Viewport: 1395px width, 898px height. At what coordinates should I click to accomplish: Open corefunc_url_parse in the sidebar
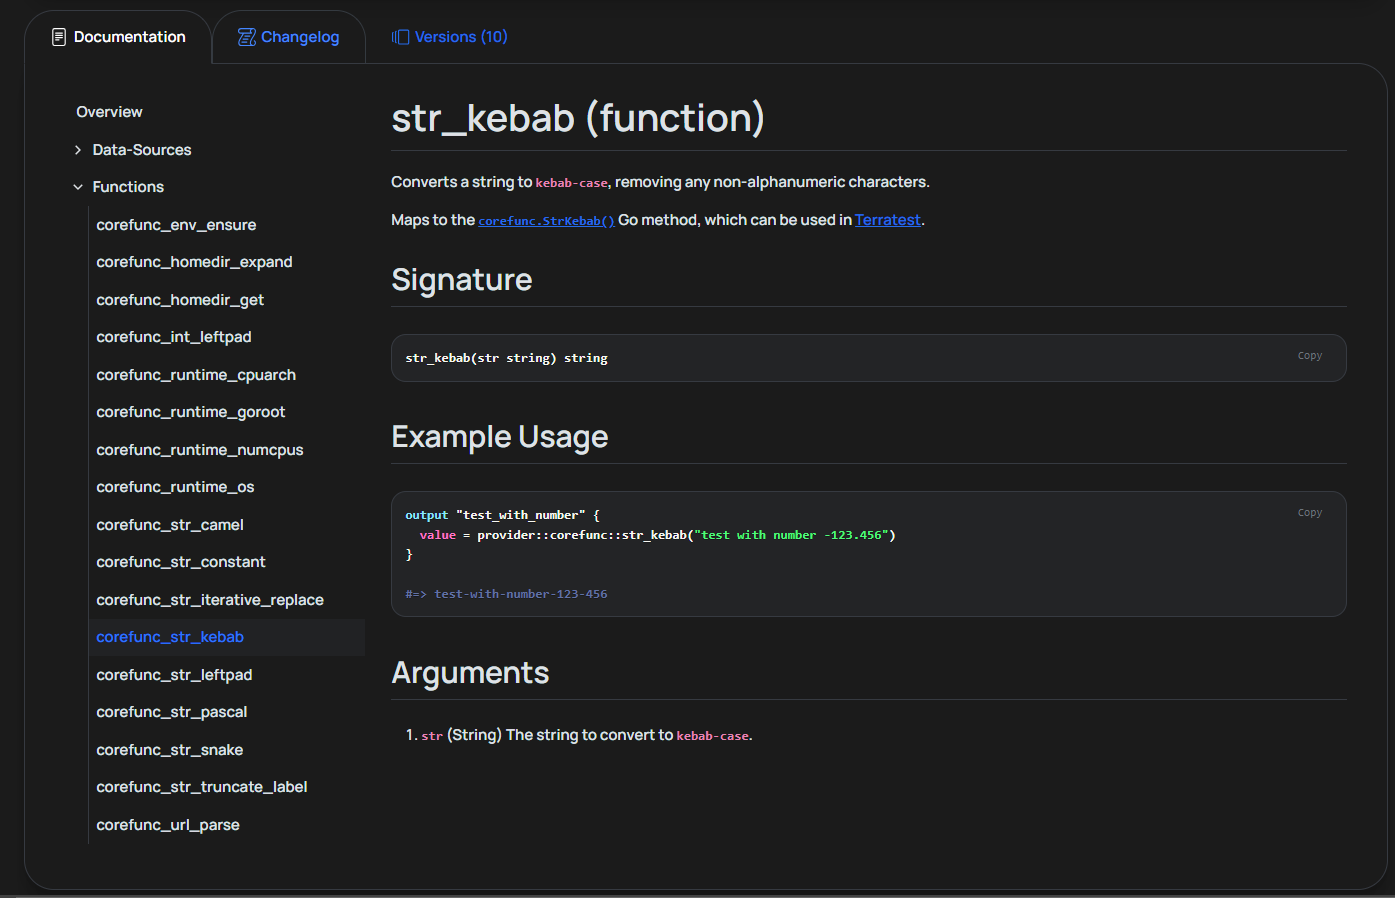168,825
